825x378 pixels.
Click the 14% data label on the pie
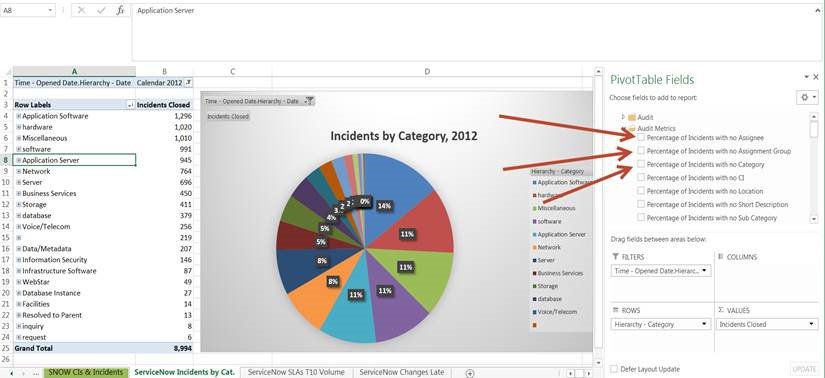coord(384,206)
